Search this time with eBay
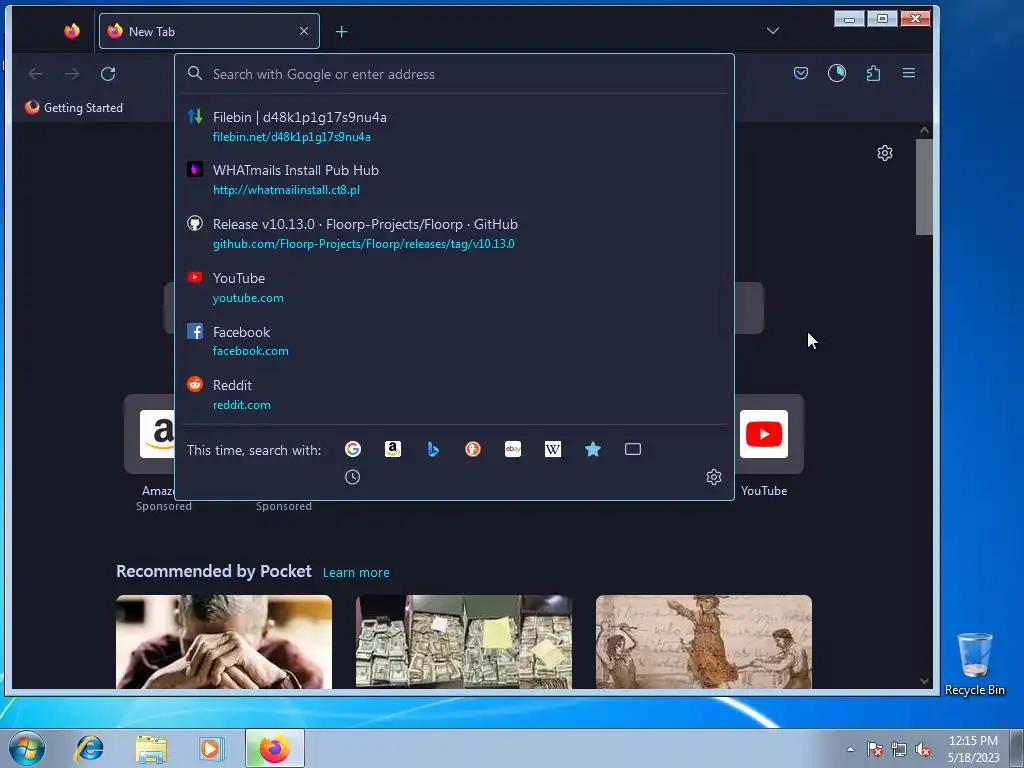The width and height of the screenshot is (1024, 768). [x=513, y=449]
